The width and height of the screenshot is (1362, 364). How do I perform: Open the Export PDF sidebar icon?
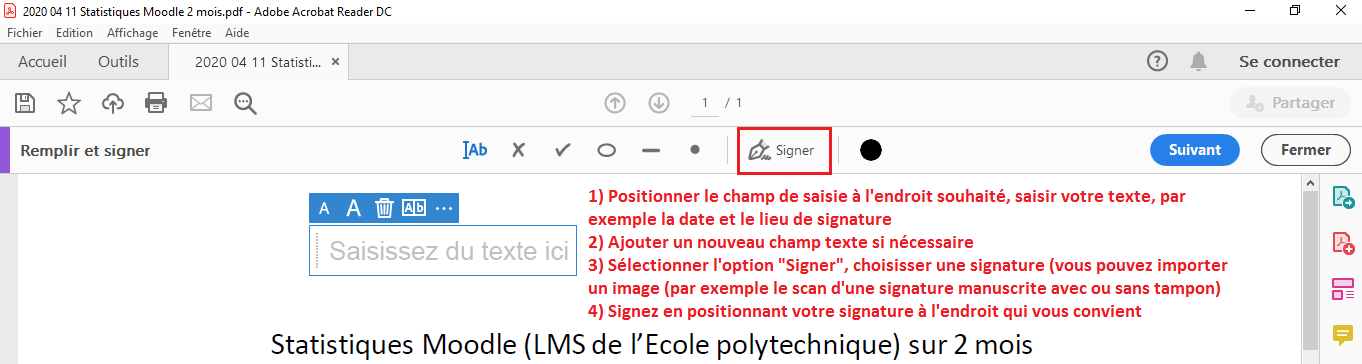coord(1342,198)
